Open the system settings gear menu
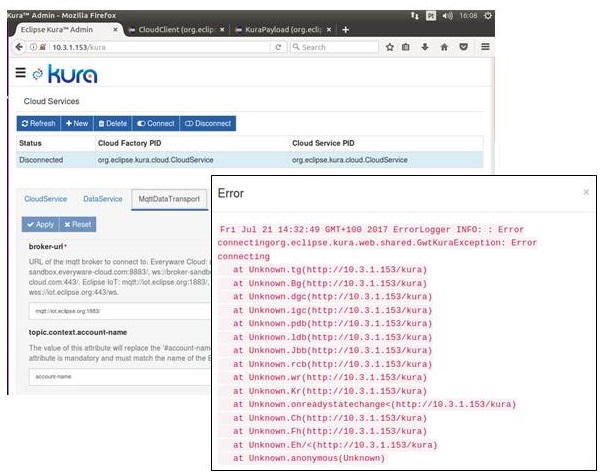The width and height of the screenshot is (603, 475). [x=488, y=16]
